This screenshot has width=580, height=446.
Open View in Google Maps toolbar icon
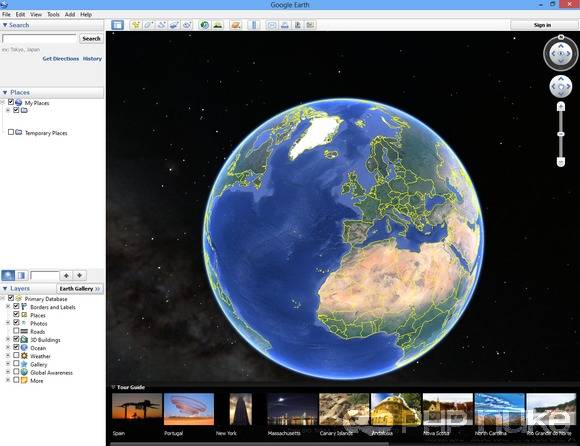point(310,25)
